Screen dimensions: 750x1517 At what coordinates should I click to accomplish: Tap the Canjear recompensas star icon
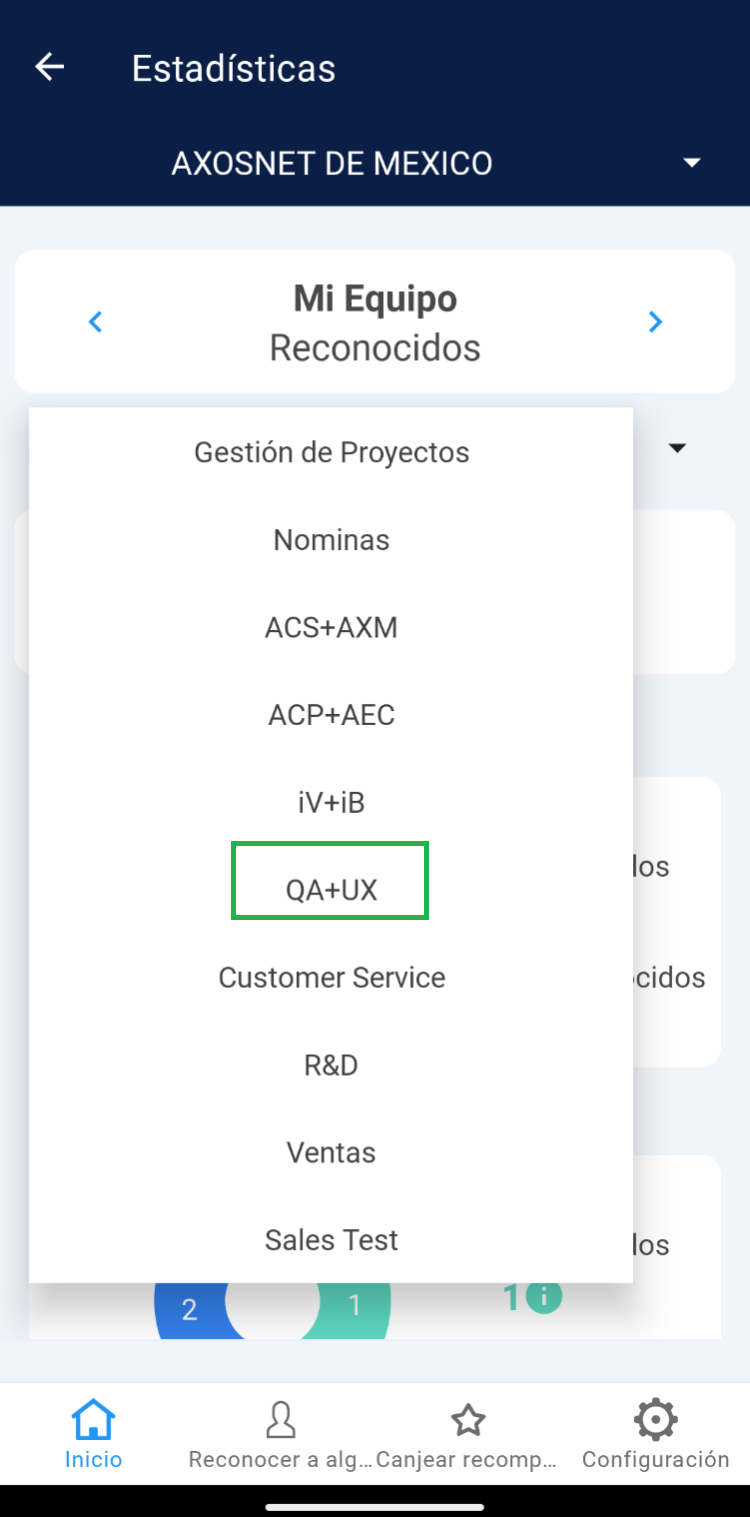coord(468,1421)
